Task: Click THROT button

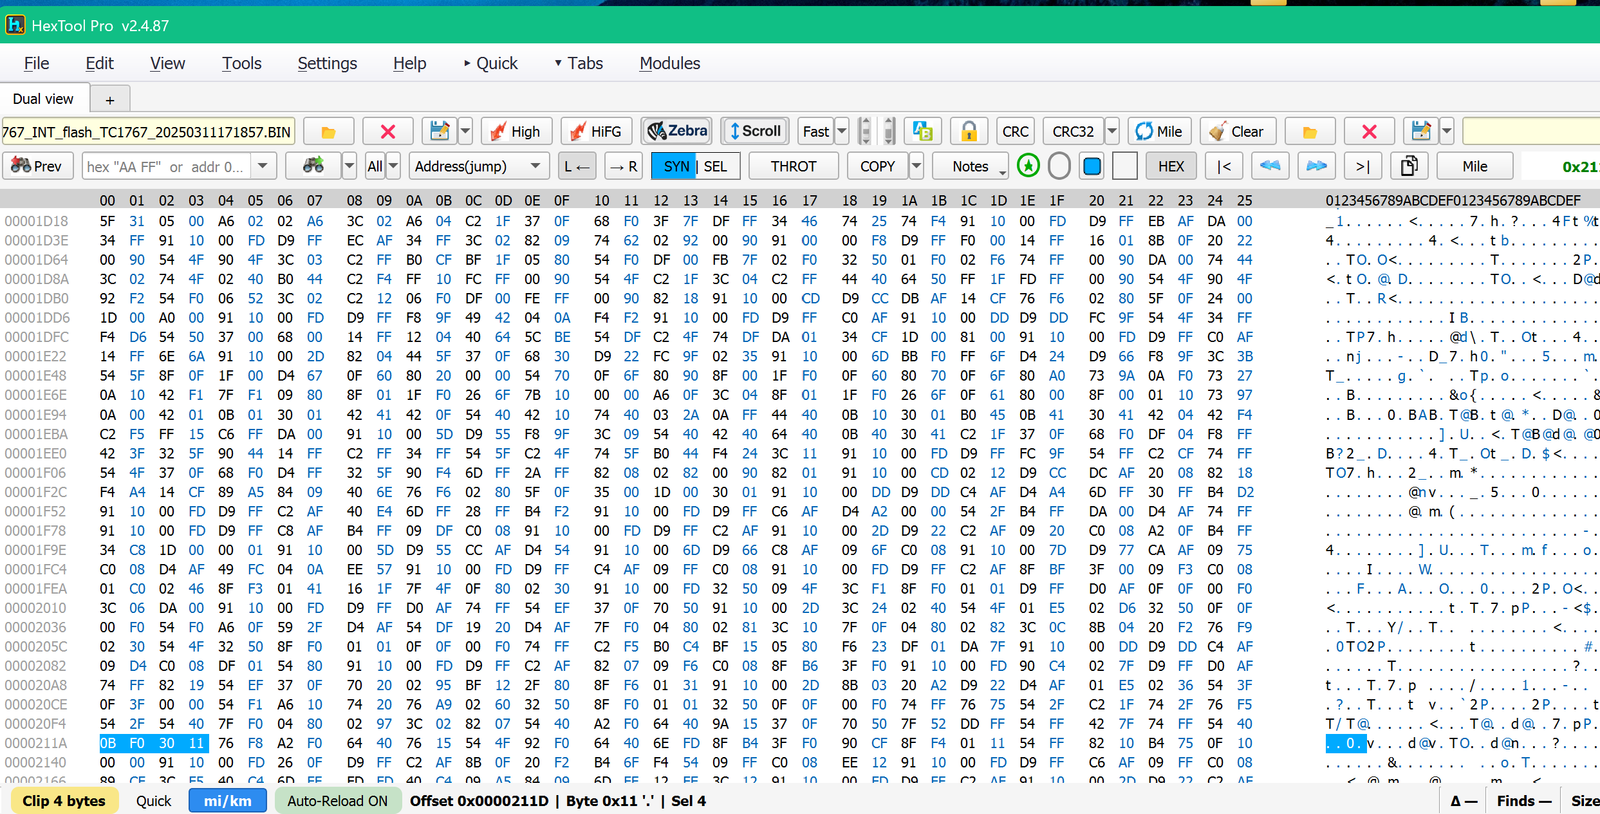Action: 793,166
